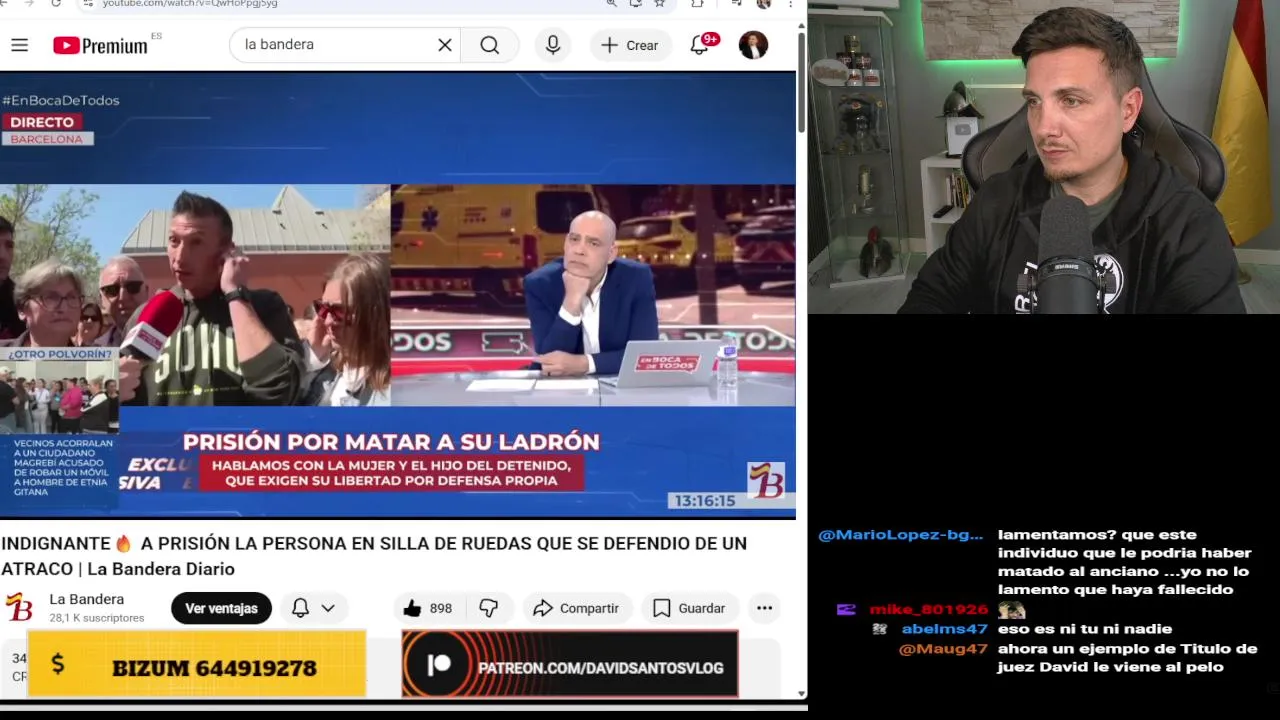The image size is (1280, 720).
Task: Like the video showing 898 likes
Action: tap(427, 608)
